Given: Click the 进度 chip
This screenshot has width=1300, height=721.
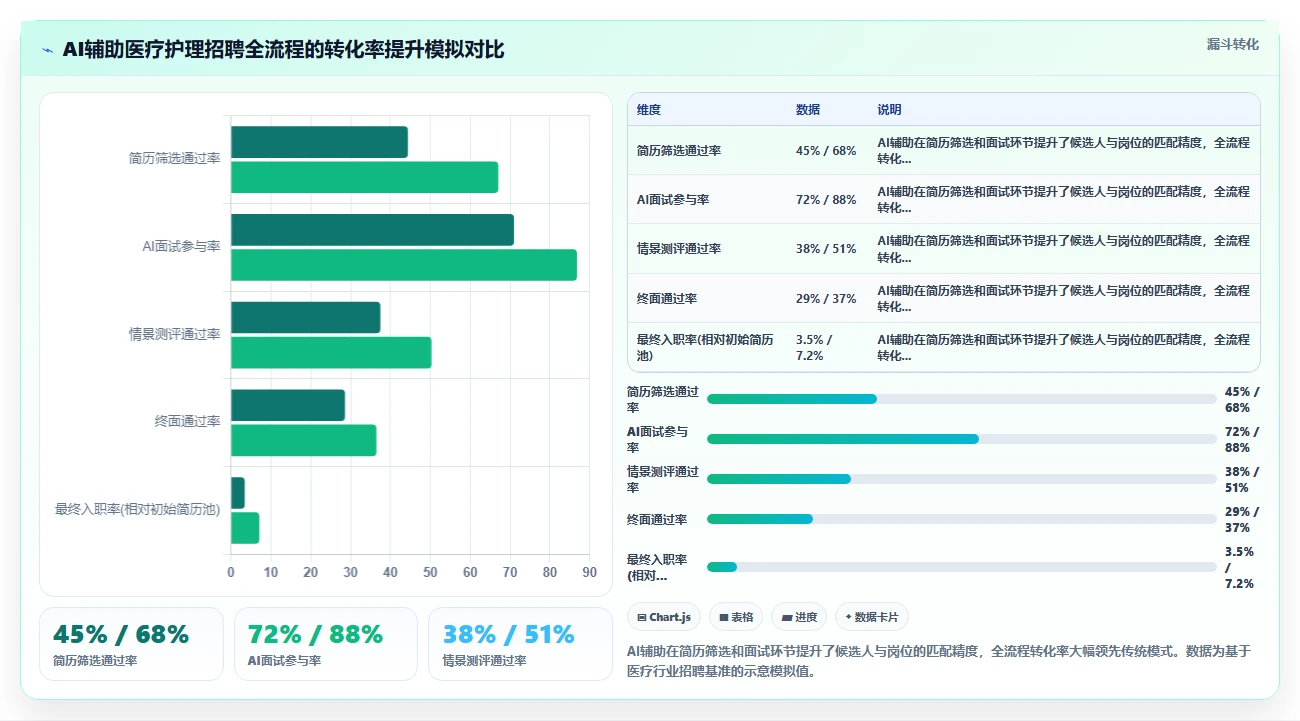Looking at the screenshot, I should (x=799, y=617).
